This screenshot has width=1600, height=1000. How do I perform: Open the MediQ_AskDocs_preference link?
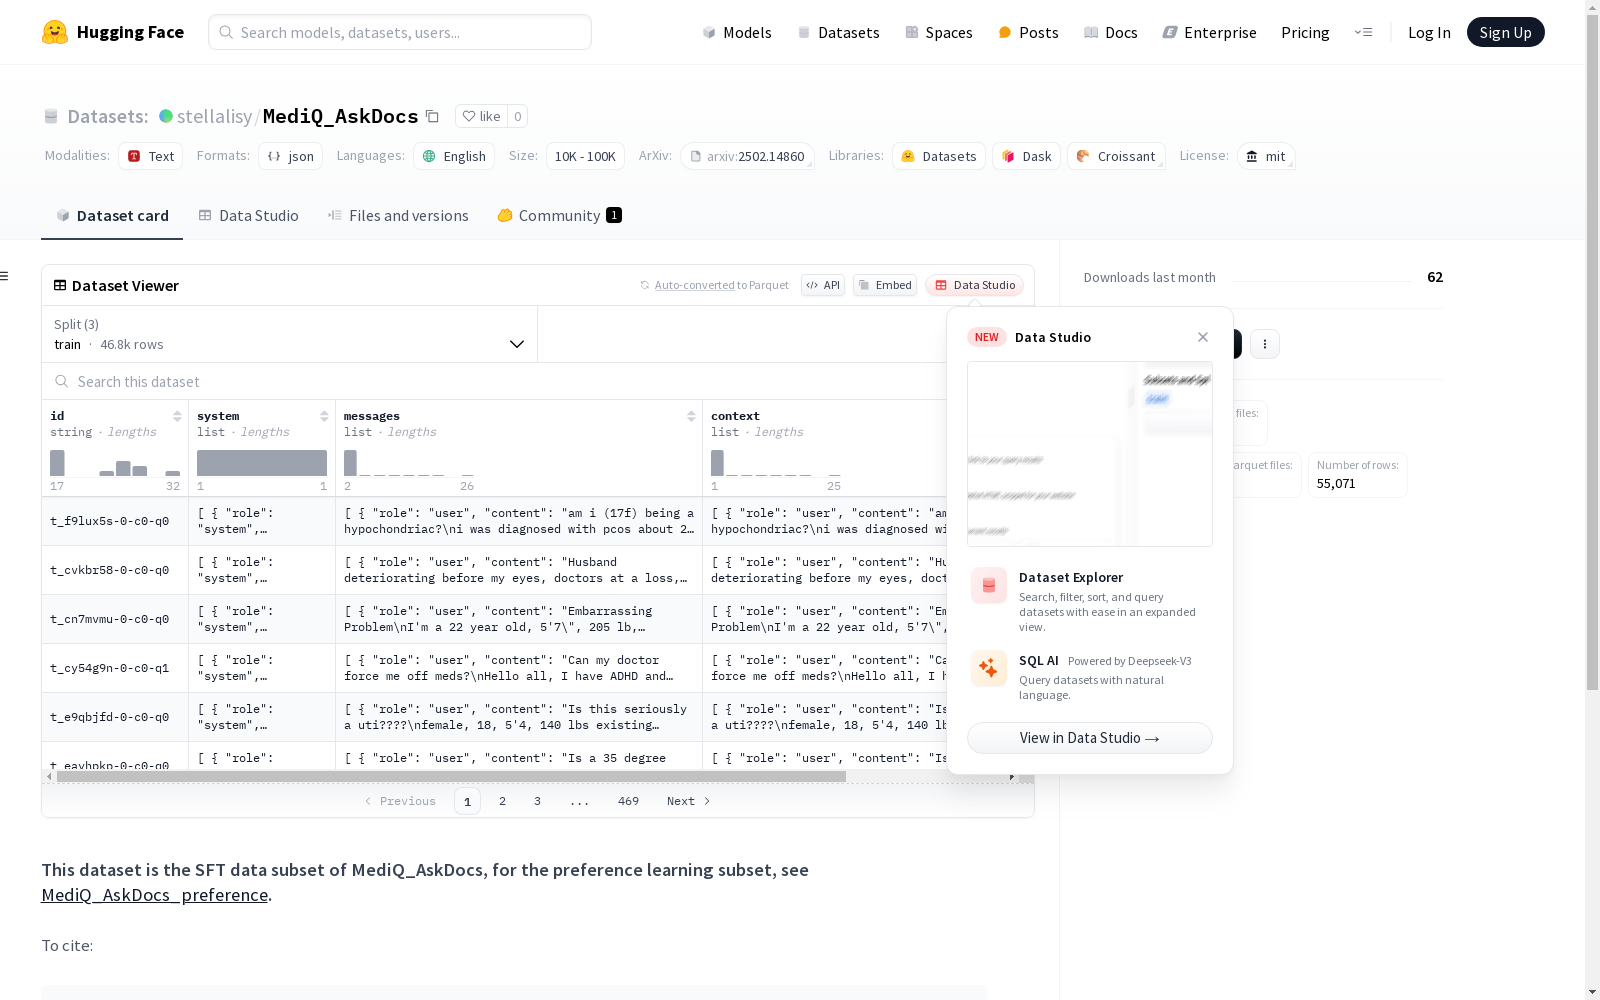point(154,895)
